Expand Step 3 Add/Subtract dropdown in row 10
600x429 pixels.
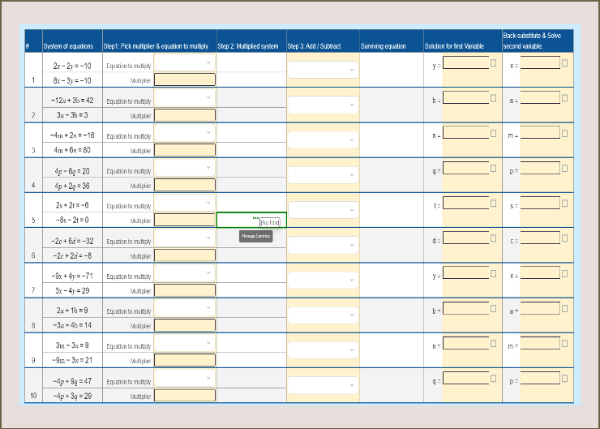click(x=323, y=385)
